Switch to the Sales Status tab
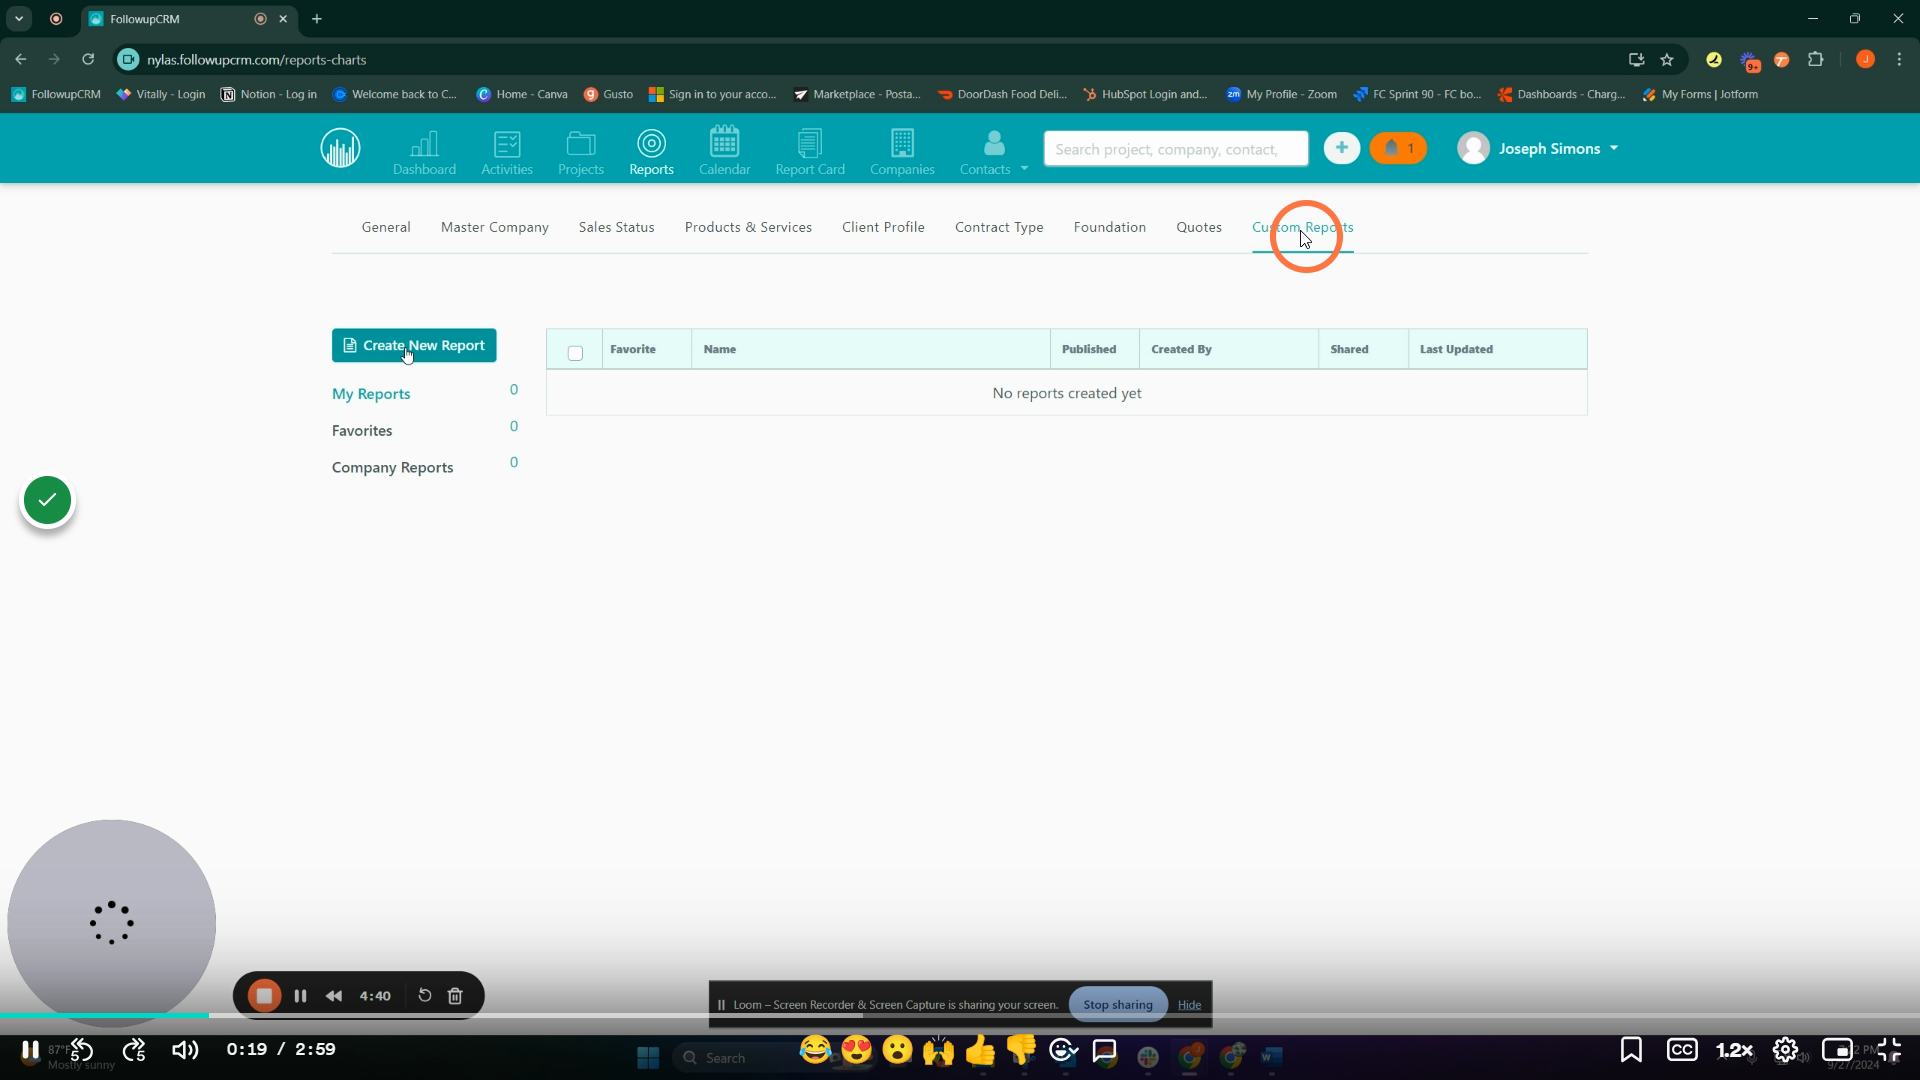The height and width of the screenshot is (1080, 1920). (x=616, y=227)
